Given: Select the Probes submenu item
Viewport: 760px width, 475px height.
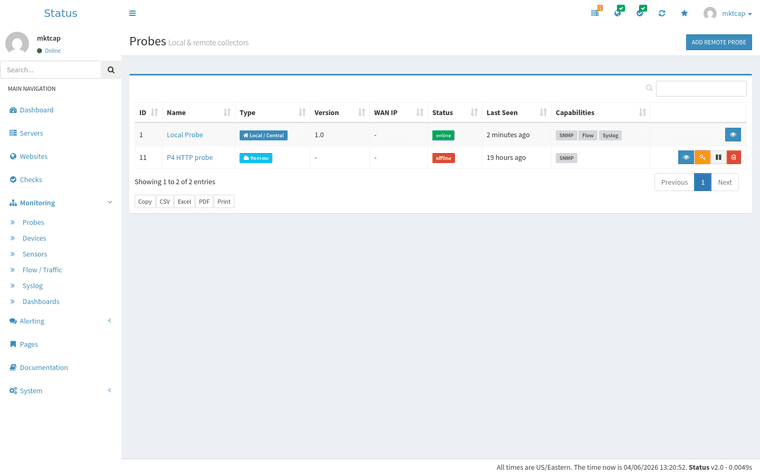Looking at the screenshot, I should pyautogui.click(x=33, y=222).
